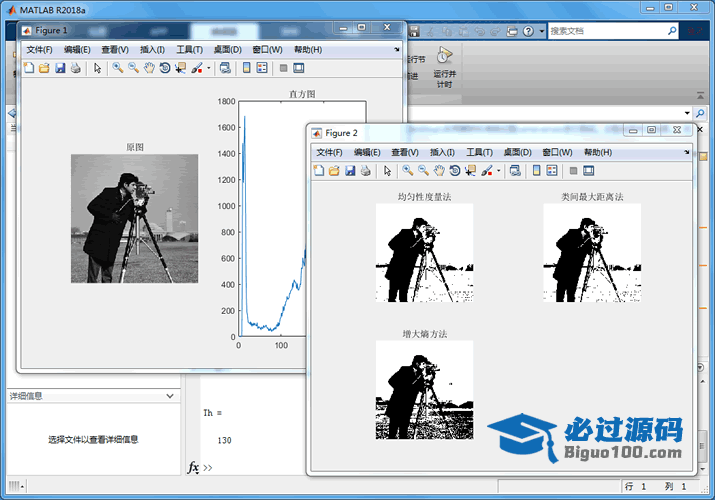Click New Figure icon in Figure 2 toolbar
Image resolution: width=715 pixels, height=500 pixels.
point(319,170)
